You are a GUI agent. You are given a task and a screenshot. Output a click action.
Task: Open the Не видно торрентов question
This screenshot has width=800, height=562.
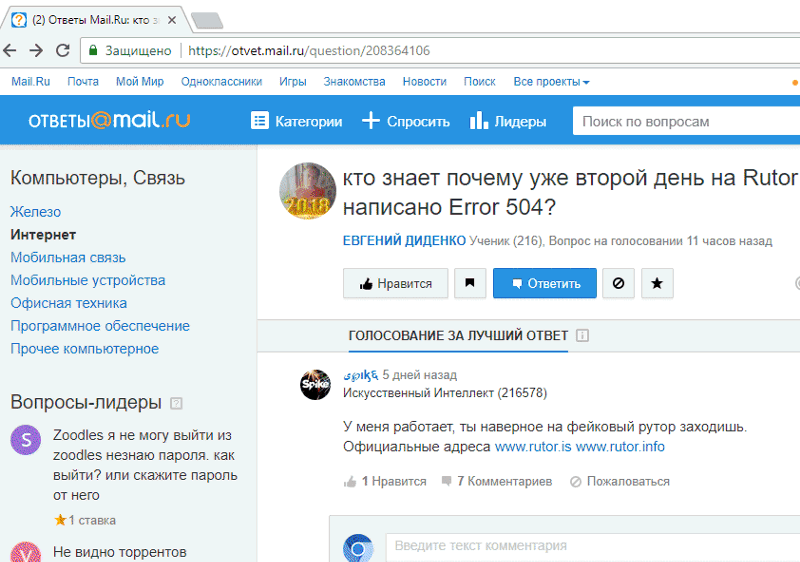pos(119,552)
